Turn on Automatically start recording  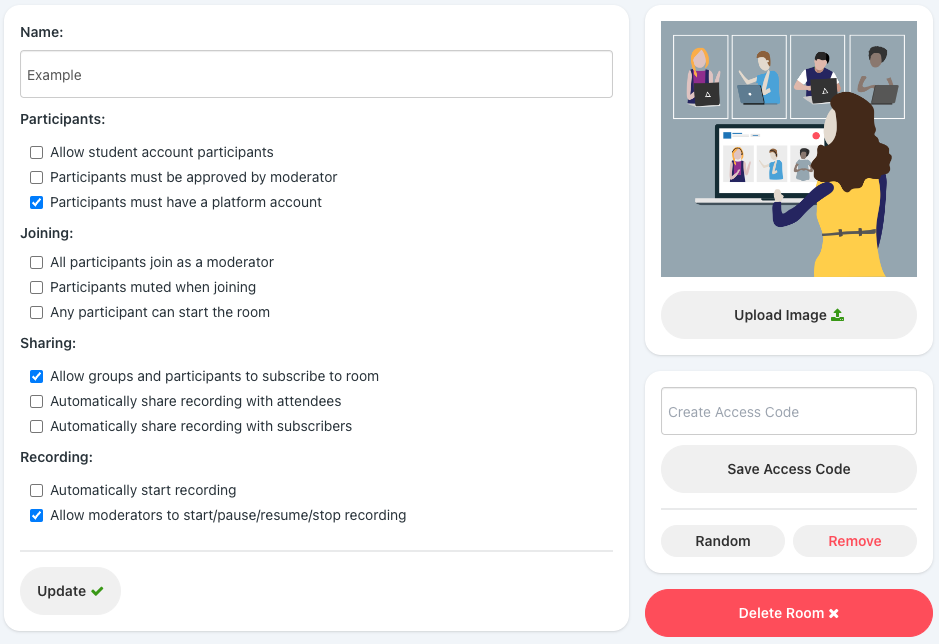click(37, 491)
